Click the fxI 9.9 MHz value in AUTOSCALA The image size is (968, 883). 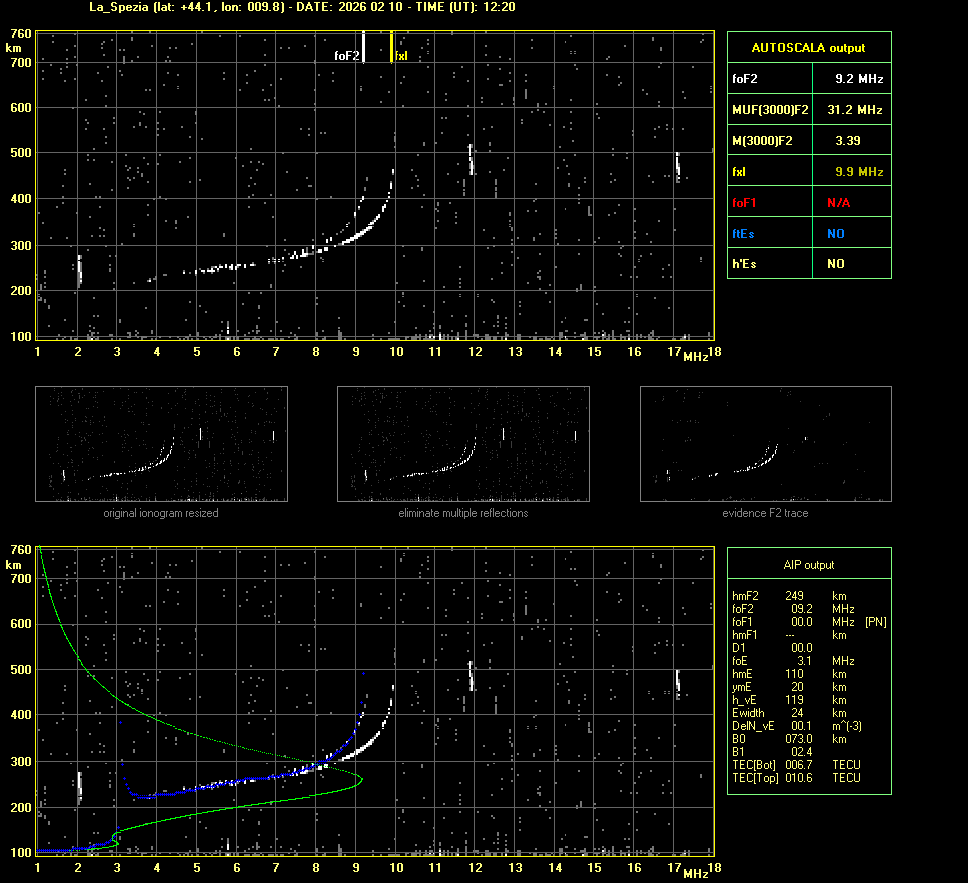pos(858,172)
